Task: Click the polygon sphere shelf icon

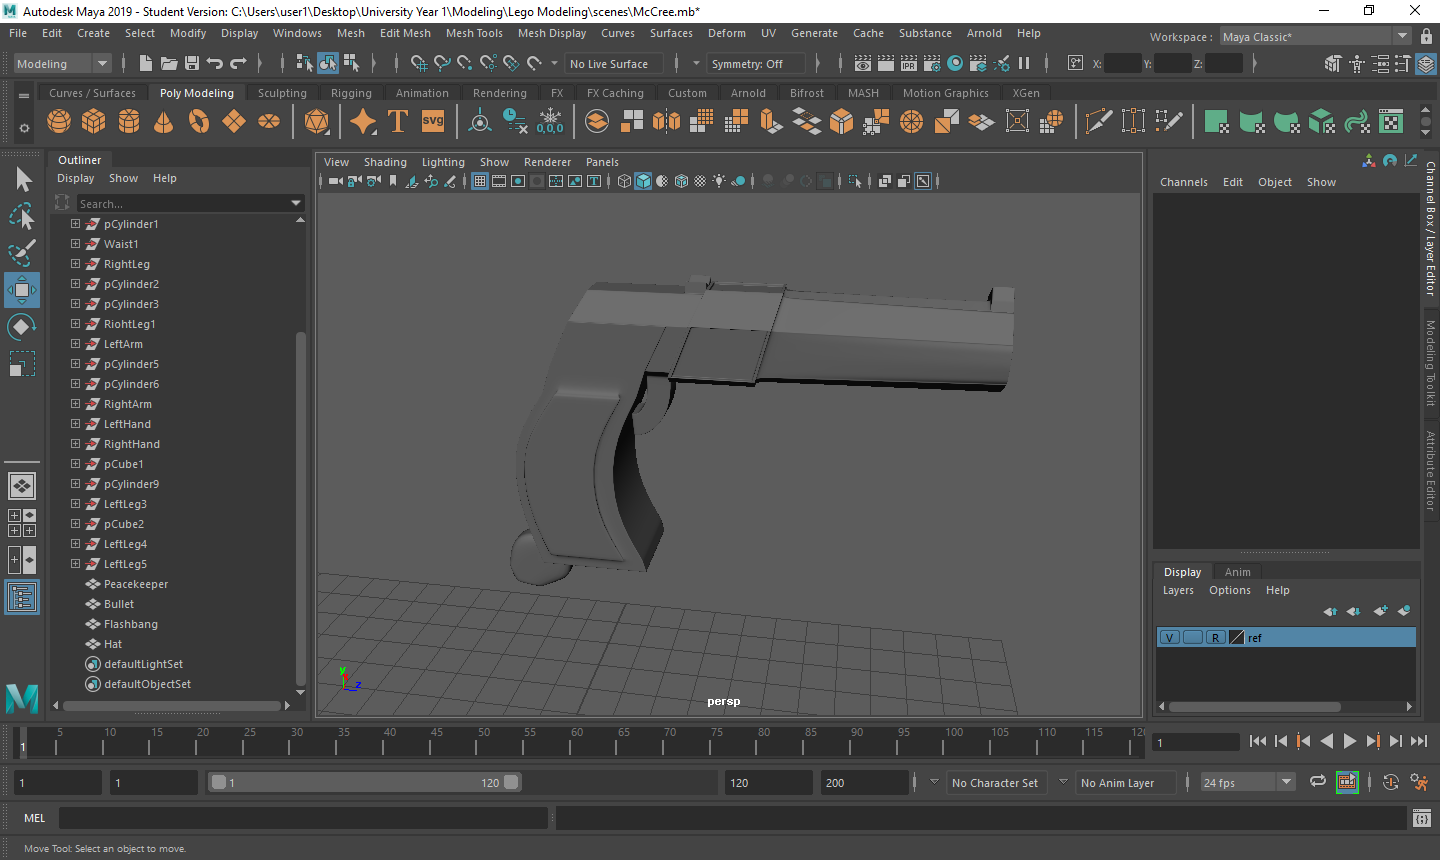Action: click(x=59, y=122)
